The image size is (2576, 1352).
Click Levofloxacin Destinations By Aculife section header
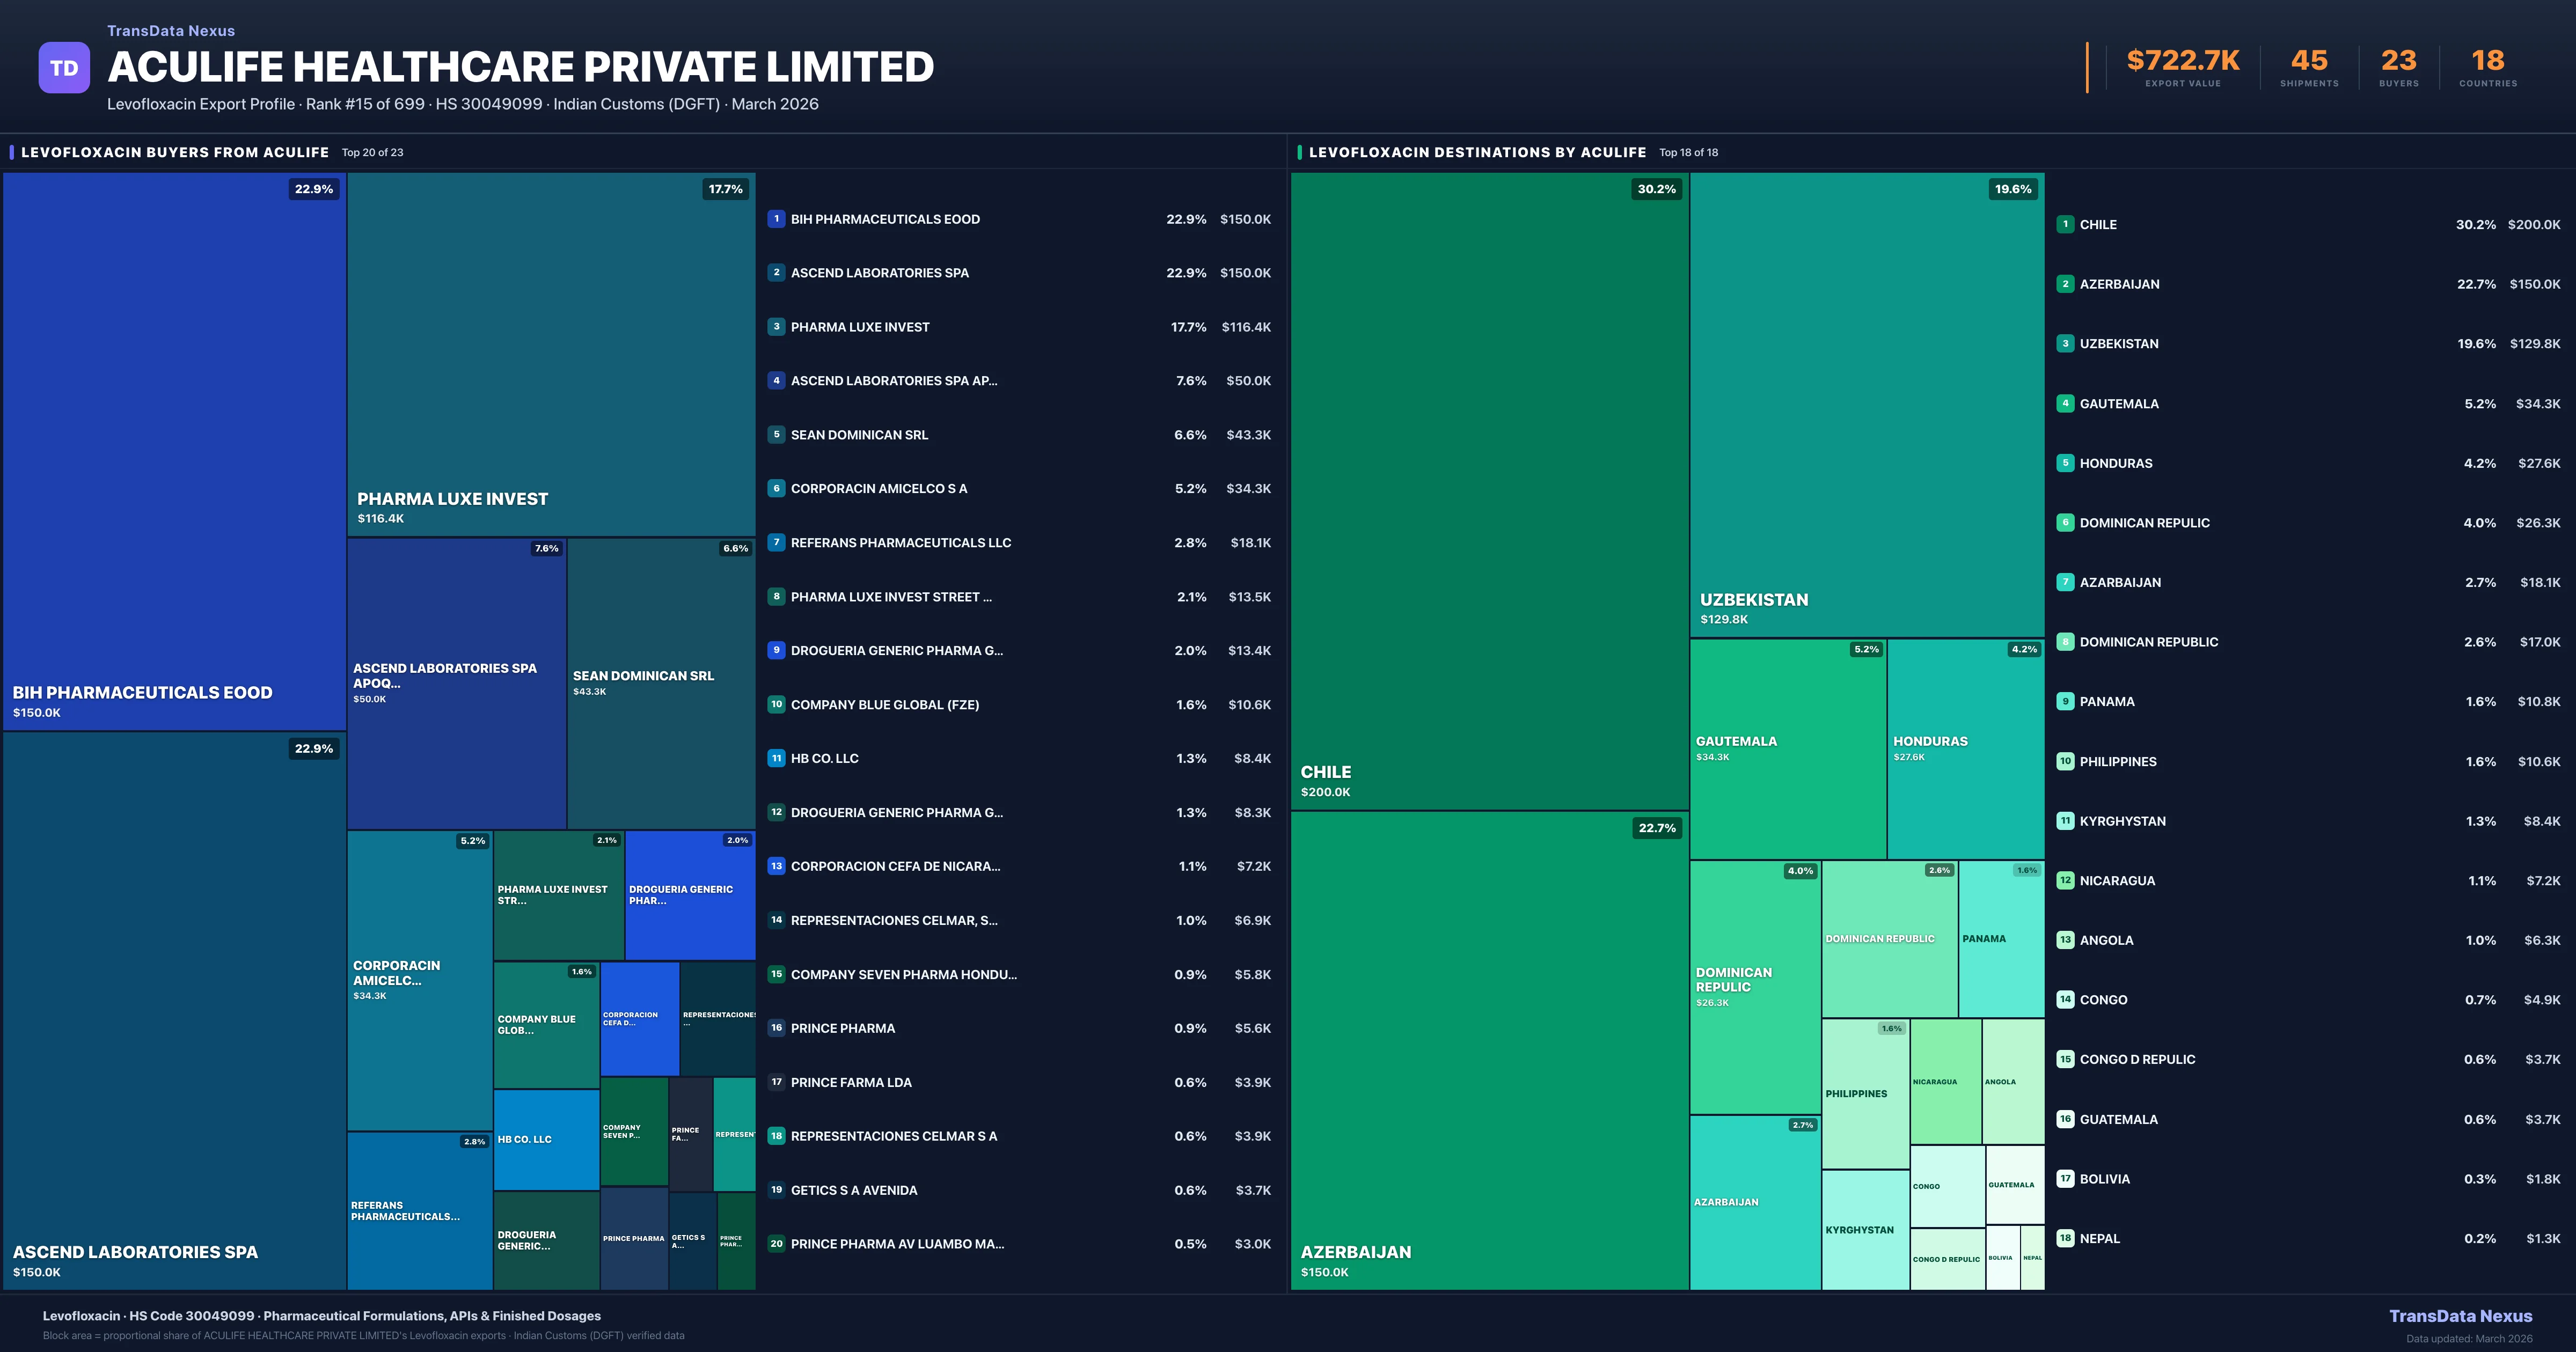(x=1477, y=152)
